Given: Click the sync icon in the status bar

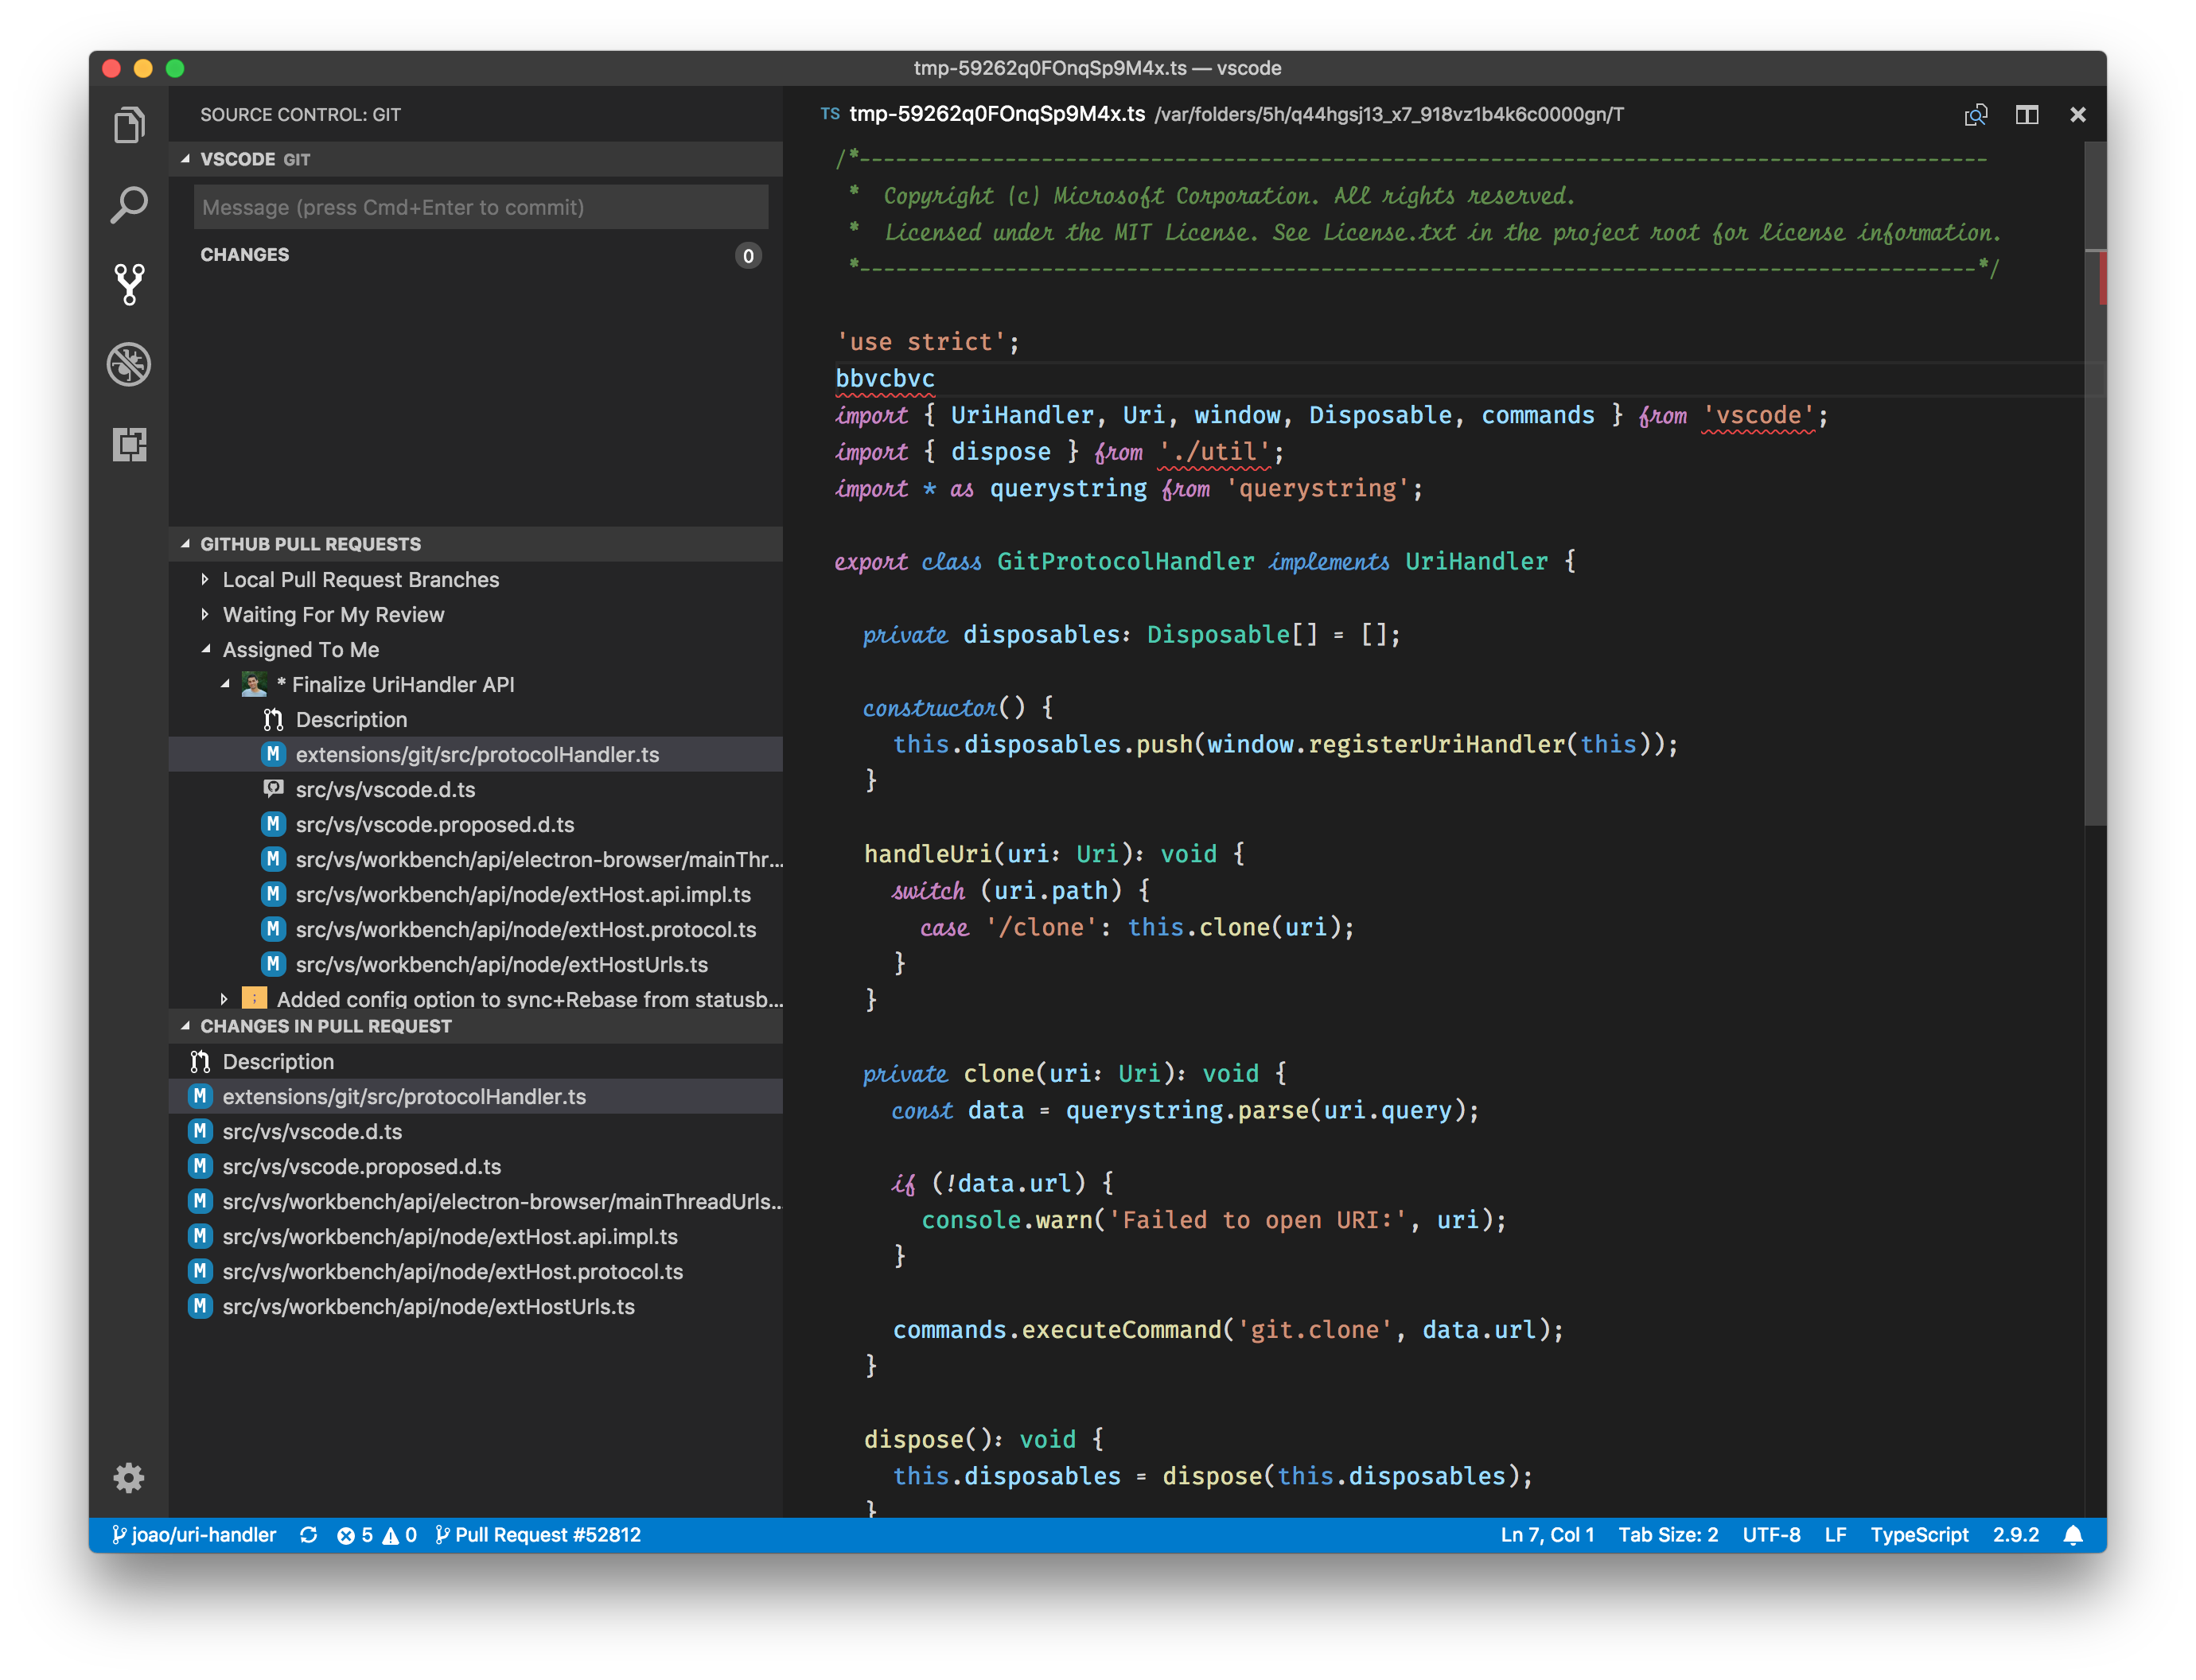Looking at the screenshot, I should (308, 1534).
